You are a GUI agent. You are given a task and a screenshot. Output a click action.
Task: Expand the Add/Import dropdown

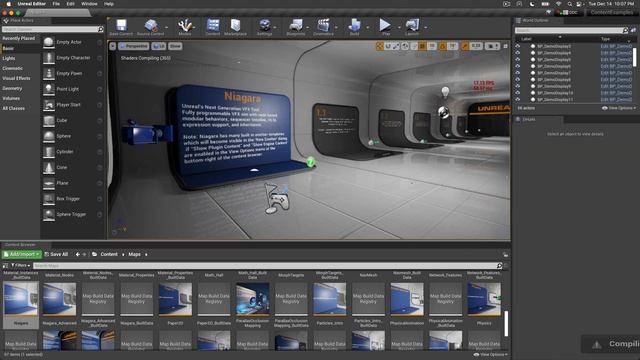point(22,254)
